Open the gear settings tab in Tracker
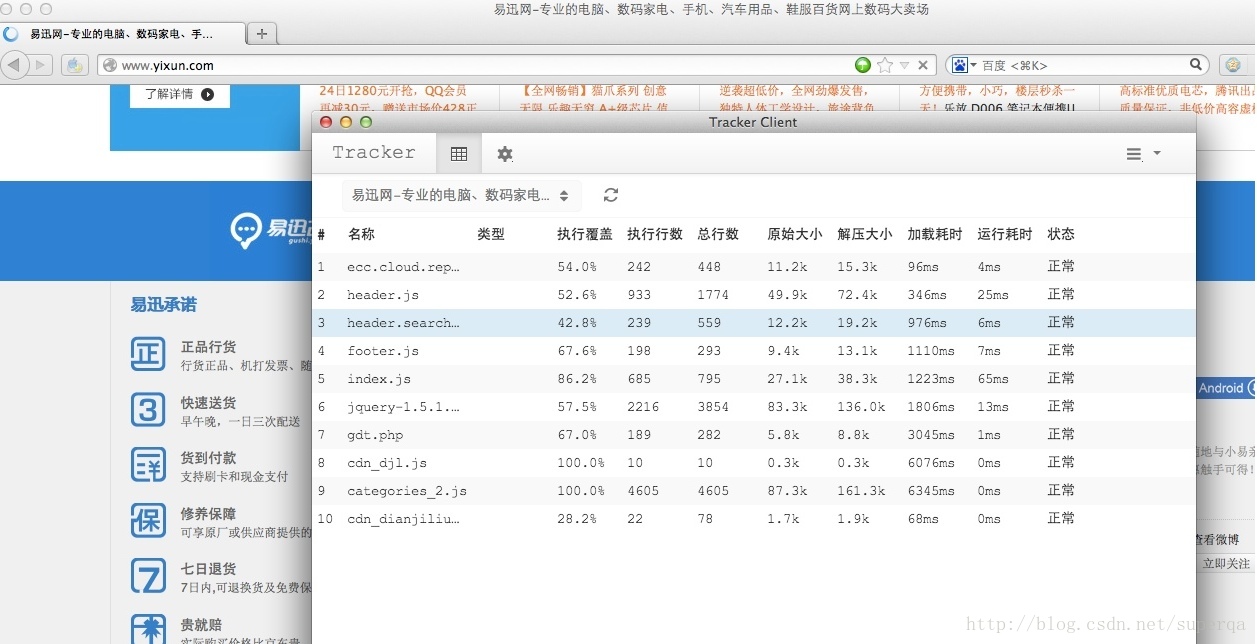 click(505, 154)
